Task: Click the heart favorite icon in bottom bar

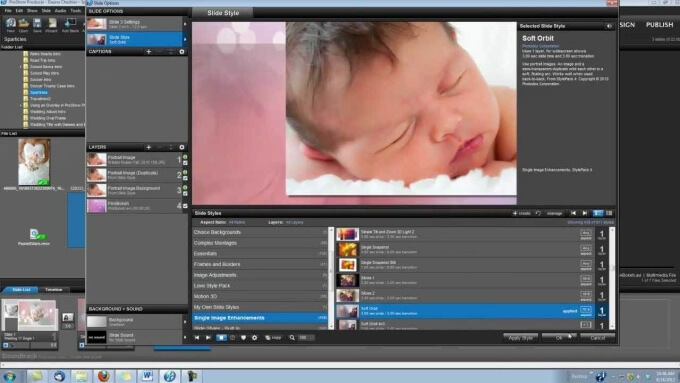Action: point(243,337)
